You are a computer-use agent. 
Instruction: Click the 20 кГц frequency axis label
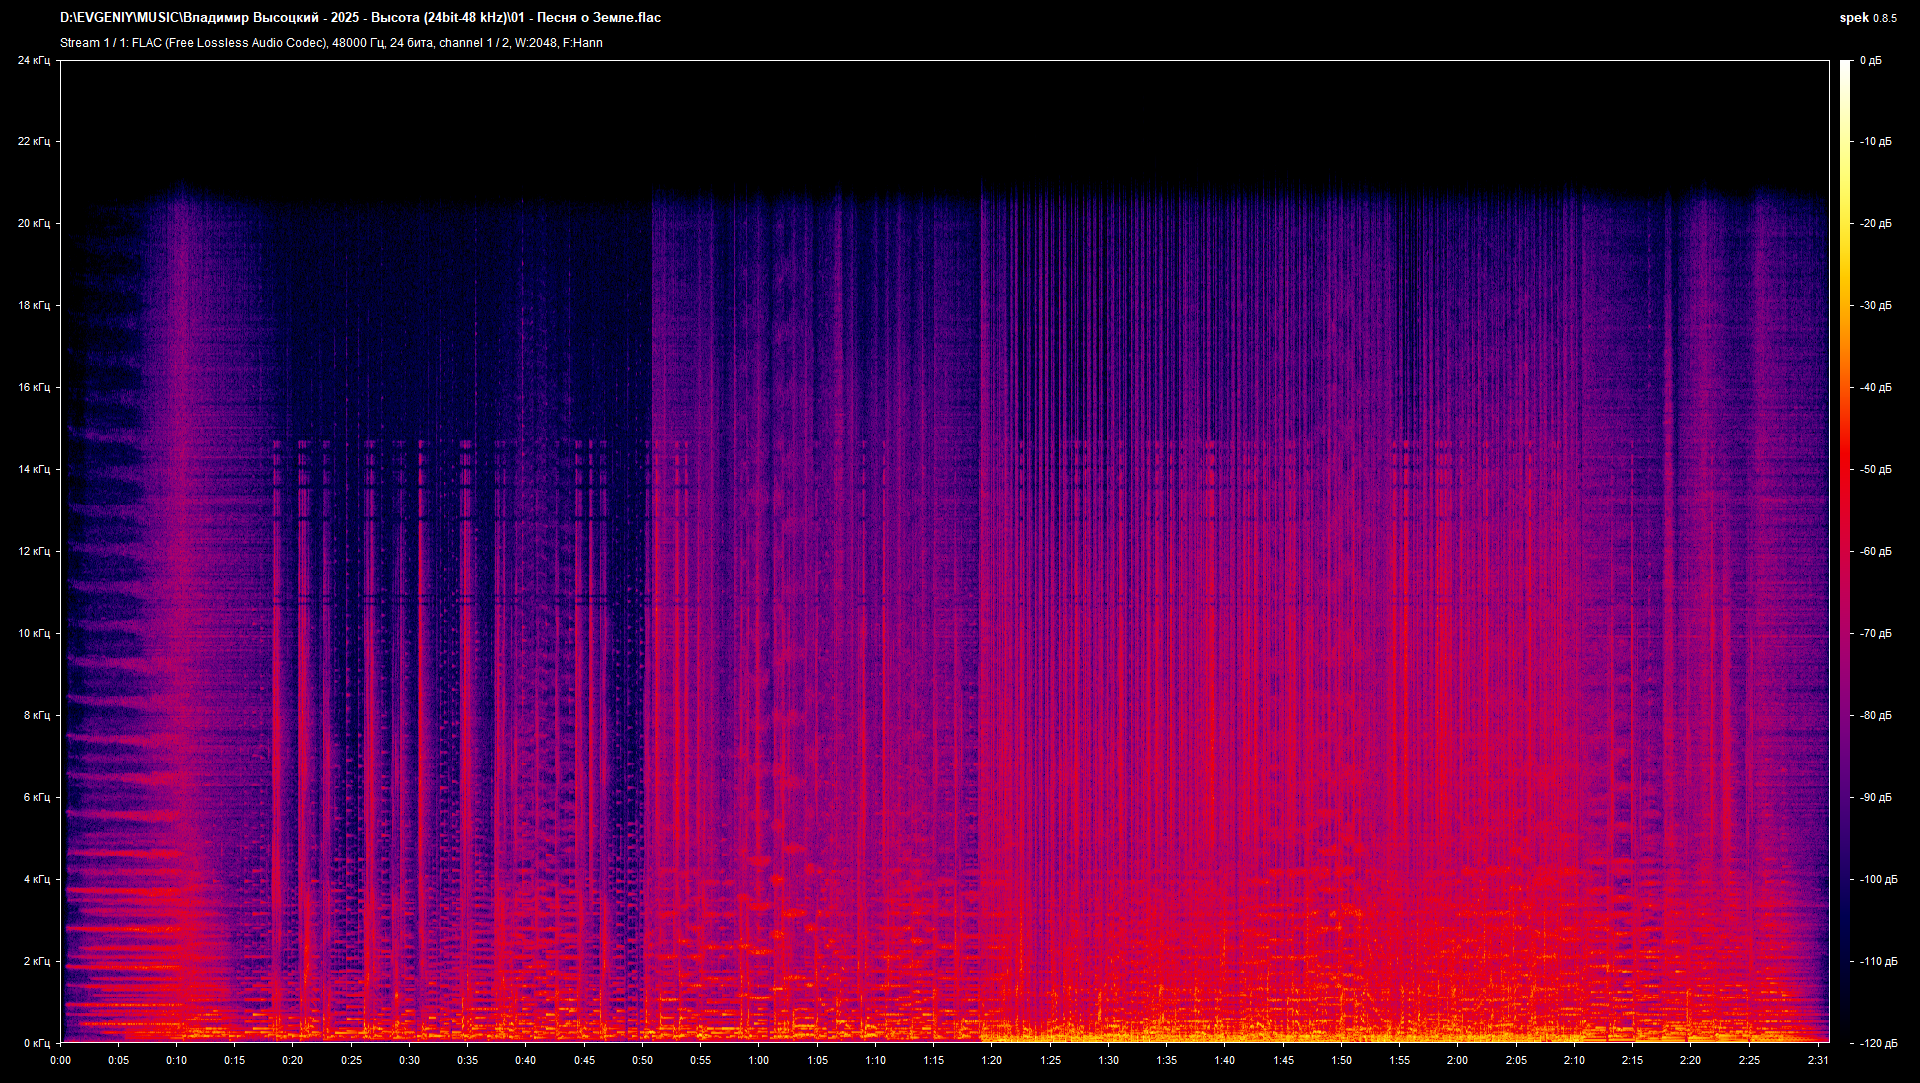coord(33,223)
